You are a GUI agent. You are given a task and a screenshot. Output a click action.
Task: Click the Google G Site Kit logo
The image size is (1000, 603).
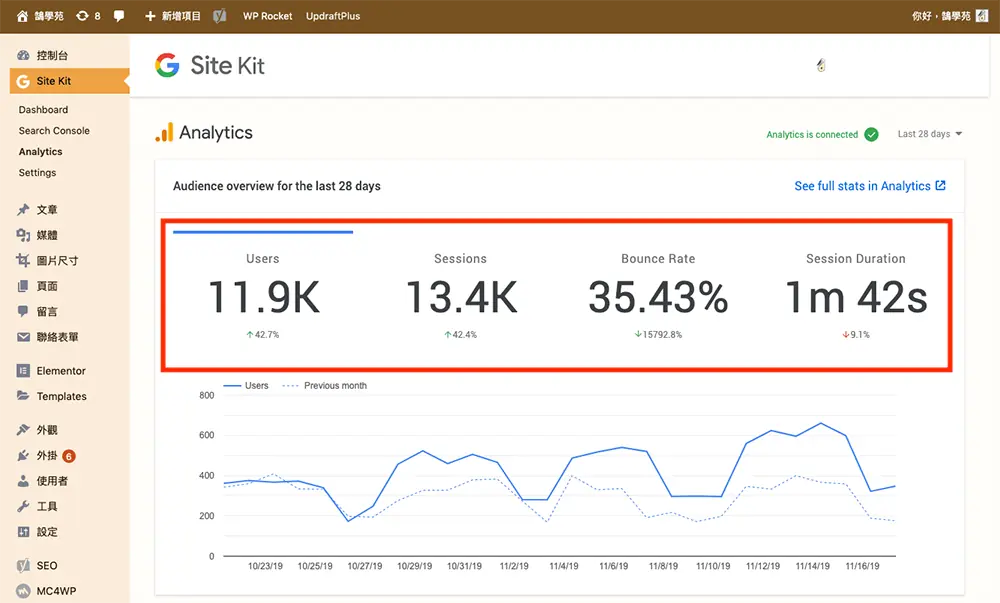tap(167, 65)
